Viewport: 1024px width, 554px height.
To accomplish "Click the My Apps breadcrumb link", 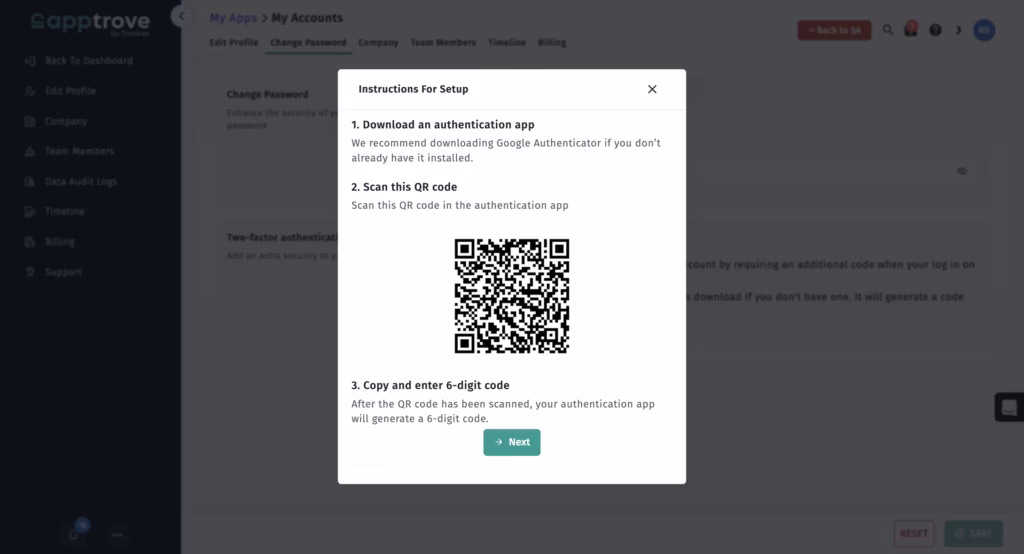I will tap(231, 18).
